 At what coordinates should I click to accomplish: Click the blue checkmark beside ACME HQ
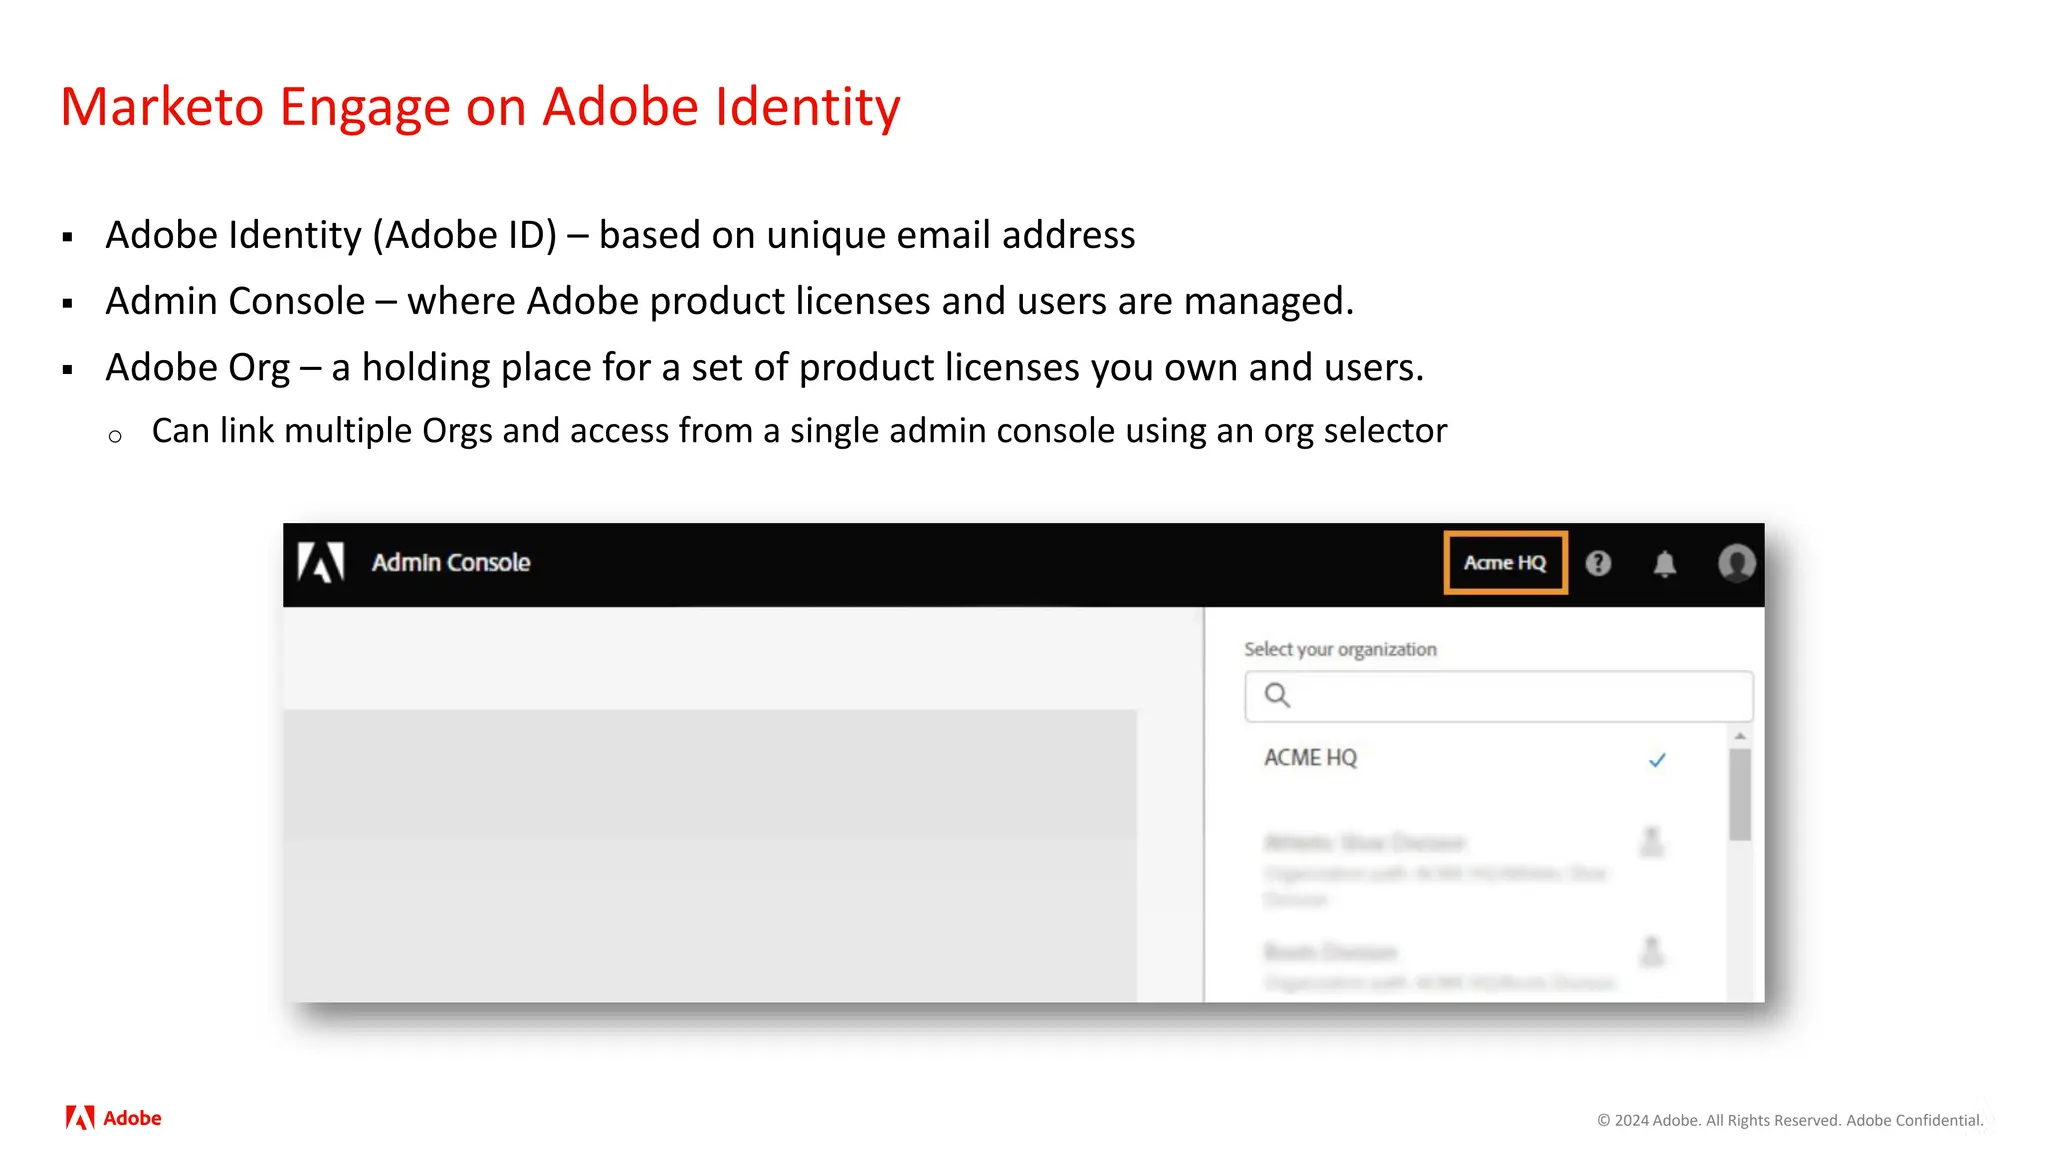point(1657,760)
